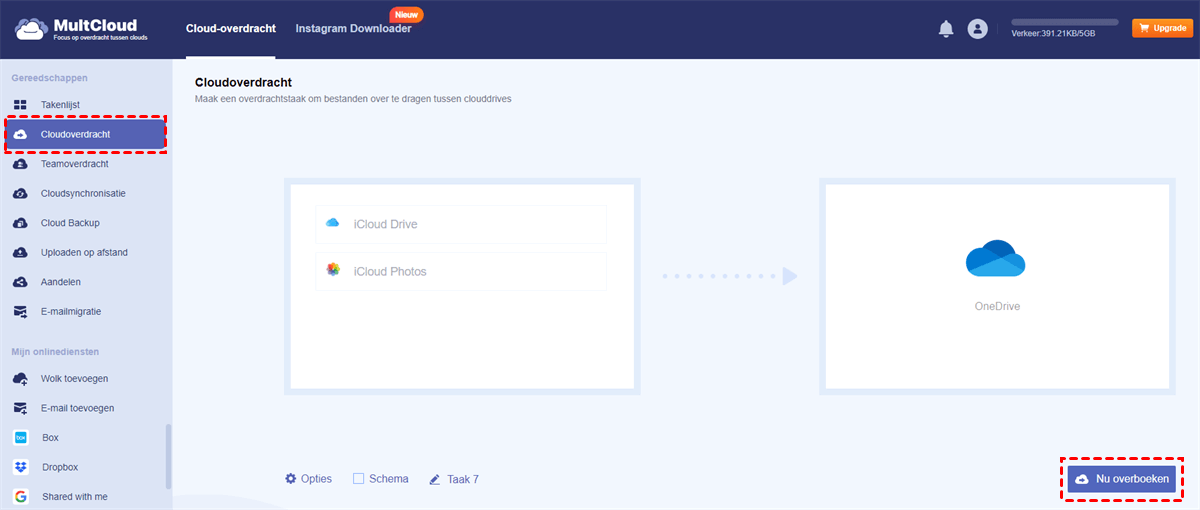Click E-mail toevoegen icon
Viewport: 1200px width, 510px height.
point(20,408)
